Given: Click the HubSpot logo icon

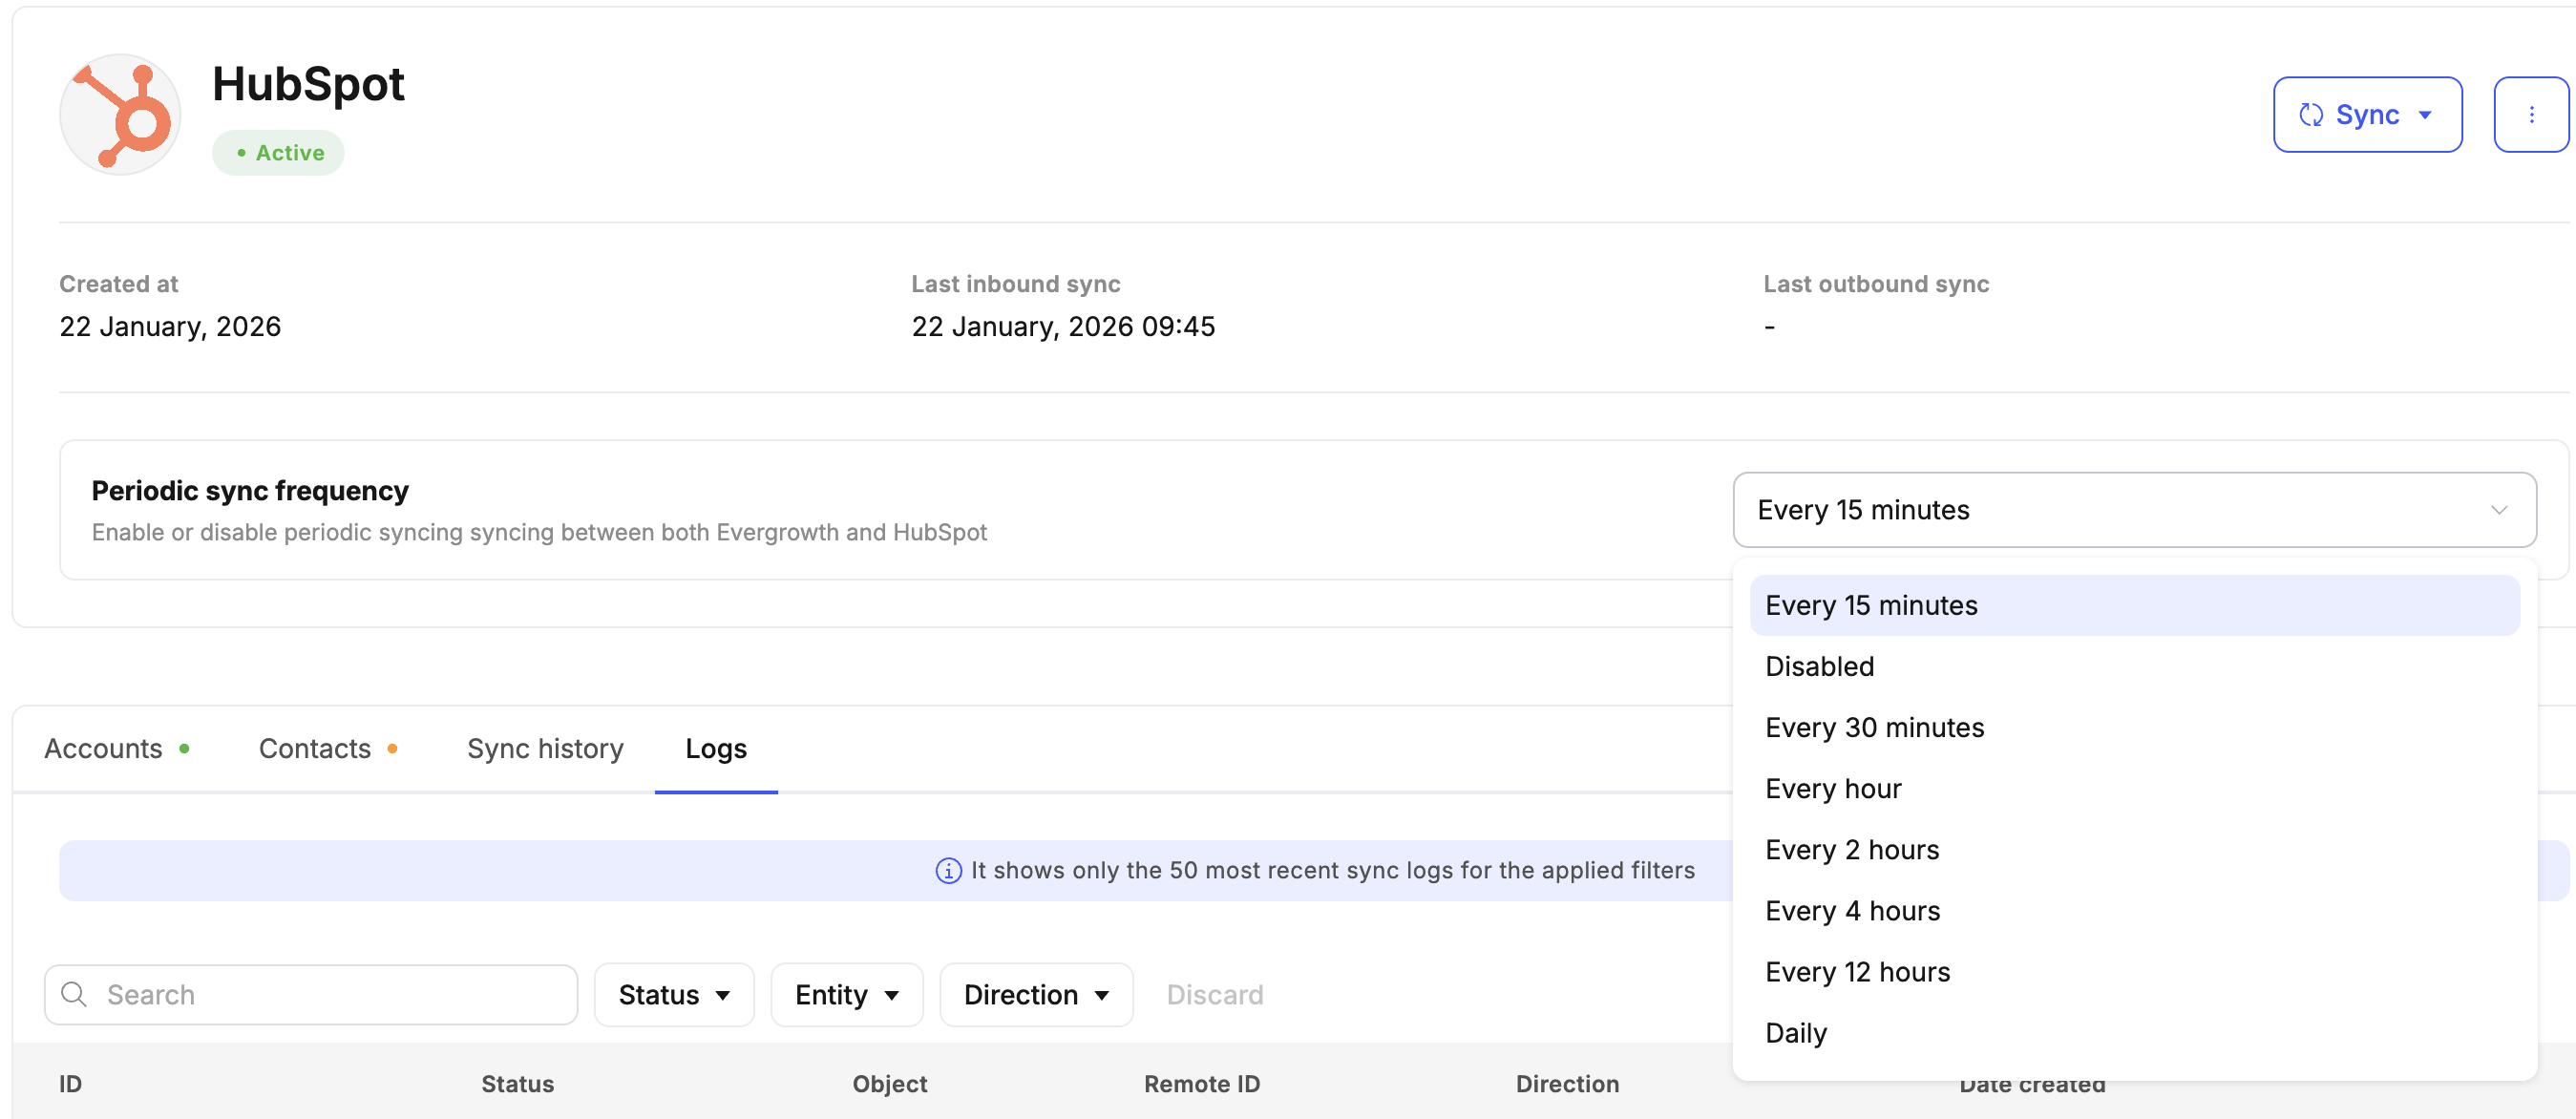Looking at the screenshot, I should [x=120, y=113].
